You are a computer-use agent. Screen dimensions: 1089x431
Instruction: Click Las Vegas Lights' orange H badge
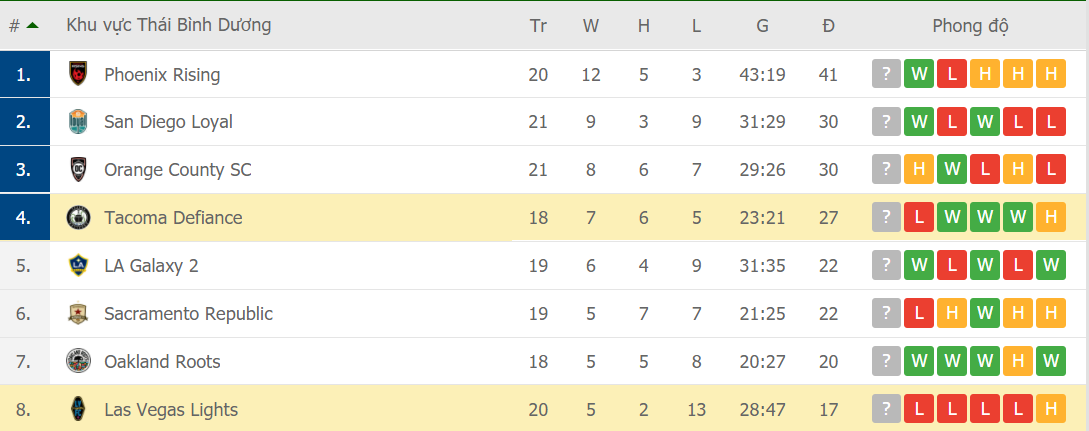click(1050, 409)
